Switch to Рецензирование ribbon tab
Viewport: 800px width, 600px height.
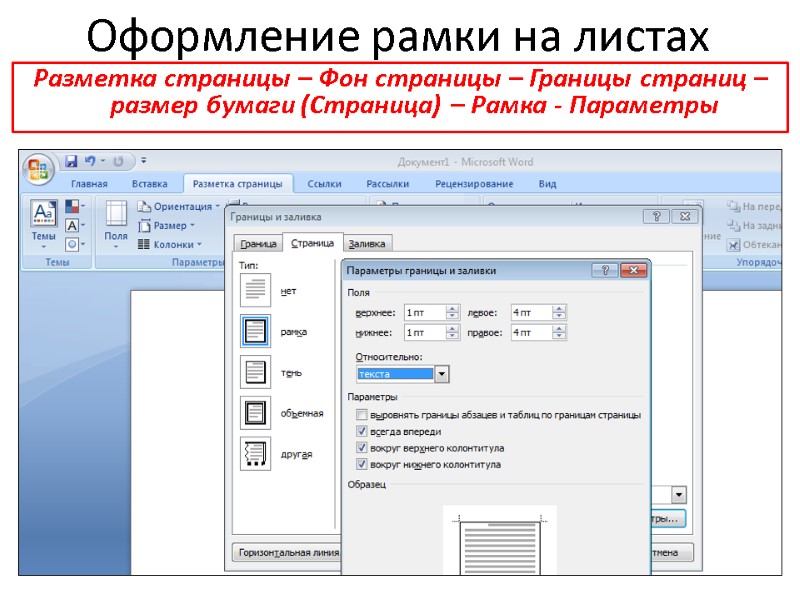click(474, 184)
